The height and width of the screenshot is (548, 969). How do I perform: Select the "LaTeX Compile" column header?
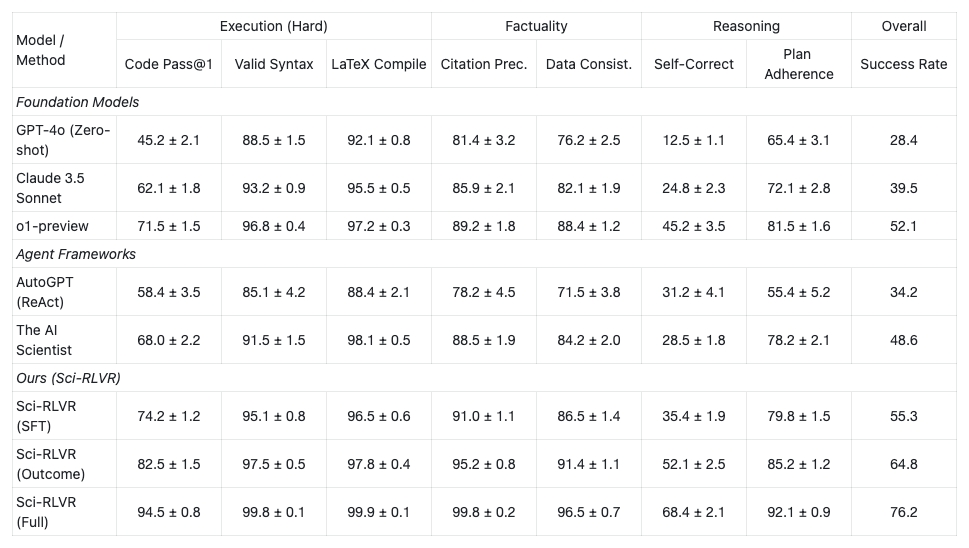pos(379,64)
